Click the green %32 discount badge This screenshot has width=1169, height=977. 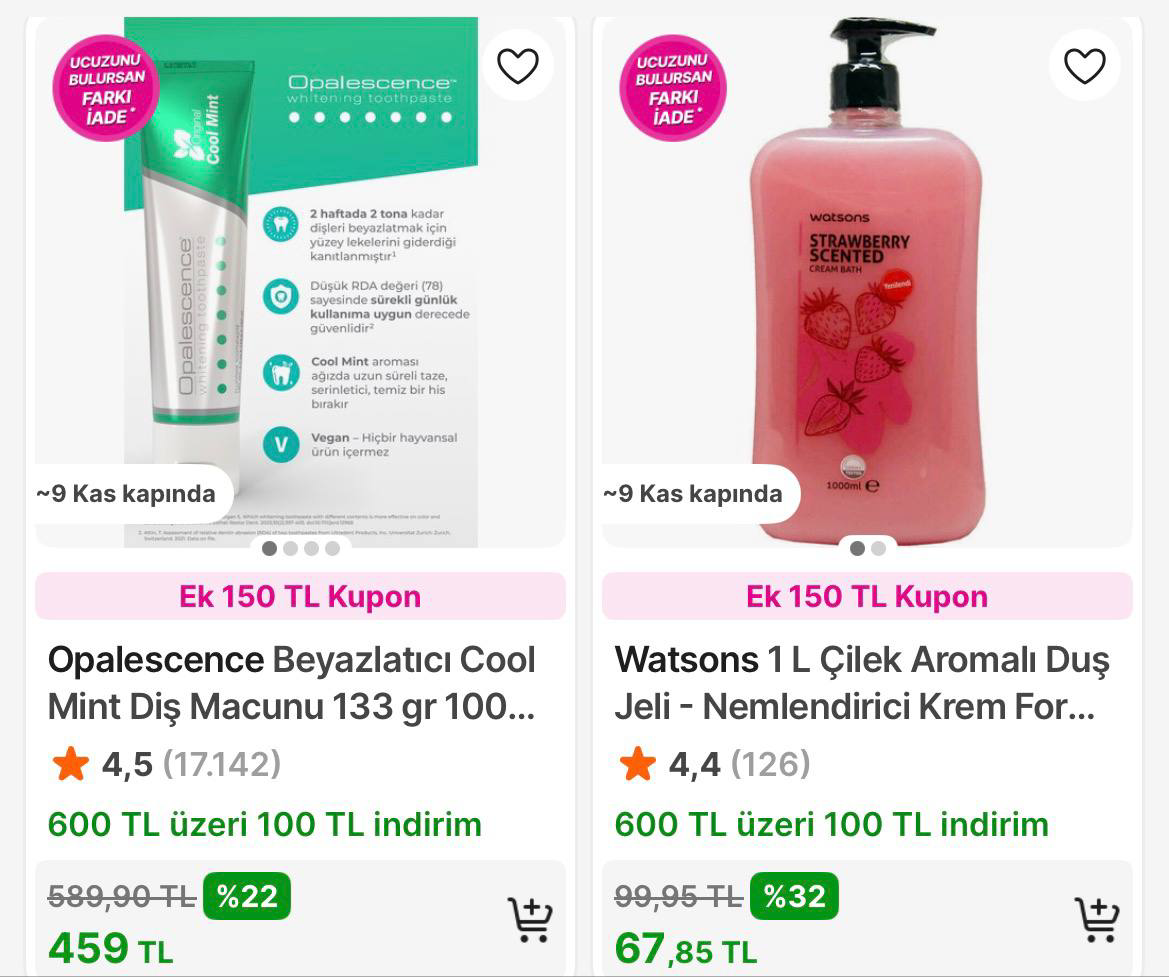[x=795, y=897]
